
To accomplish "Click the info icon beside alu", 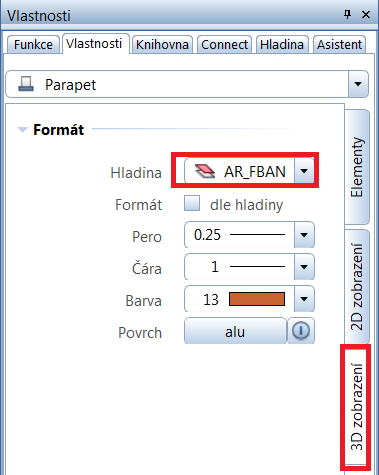I will click(301, 331).
